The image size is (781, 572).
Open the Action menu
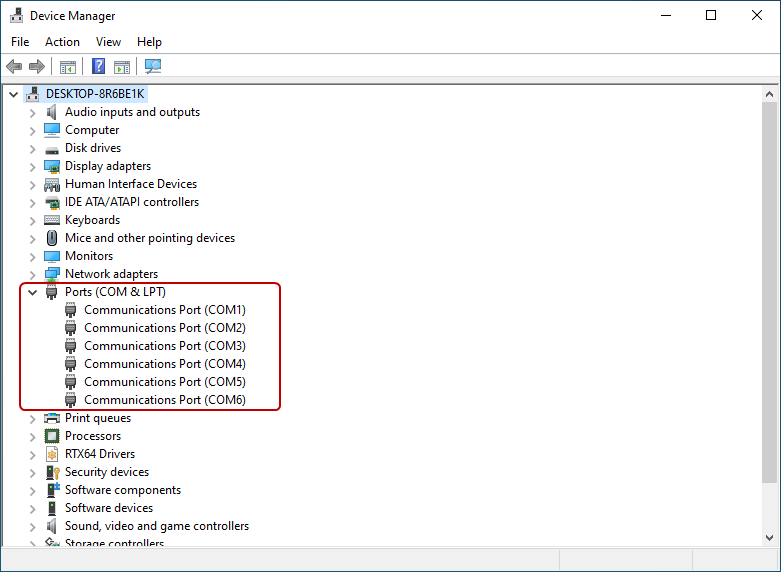tap(62, 42)
